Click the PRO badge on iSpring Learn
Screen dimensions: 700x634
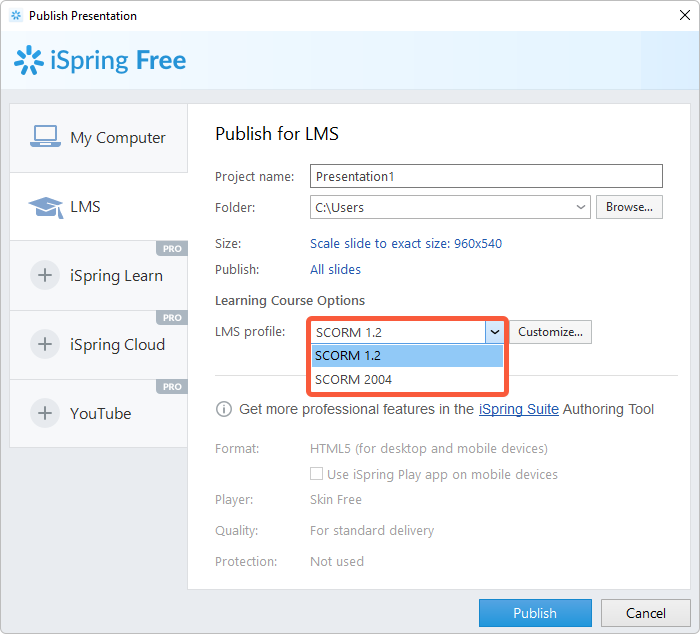172,249
